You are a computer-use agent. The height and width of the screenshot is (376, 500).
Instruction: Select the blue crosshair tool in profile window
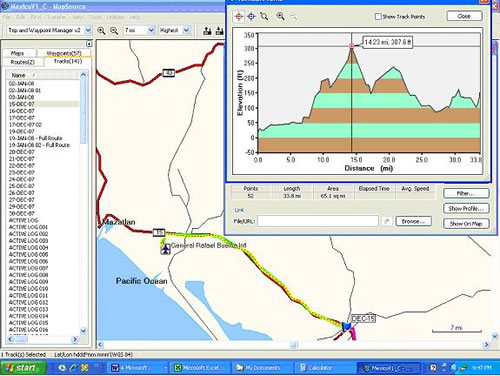251,16
